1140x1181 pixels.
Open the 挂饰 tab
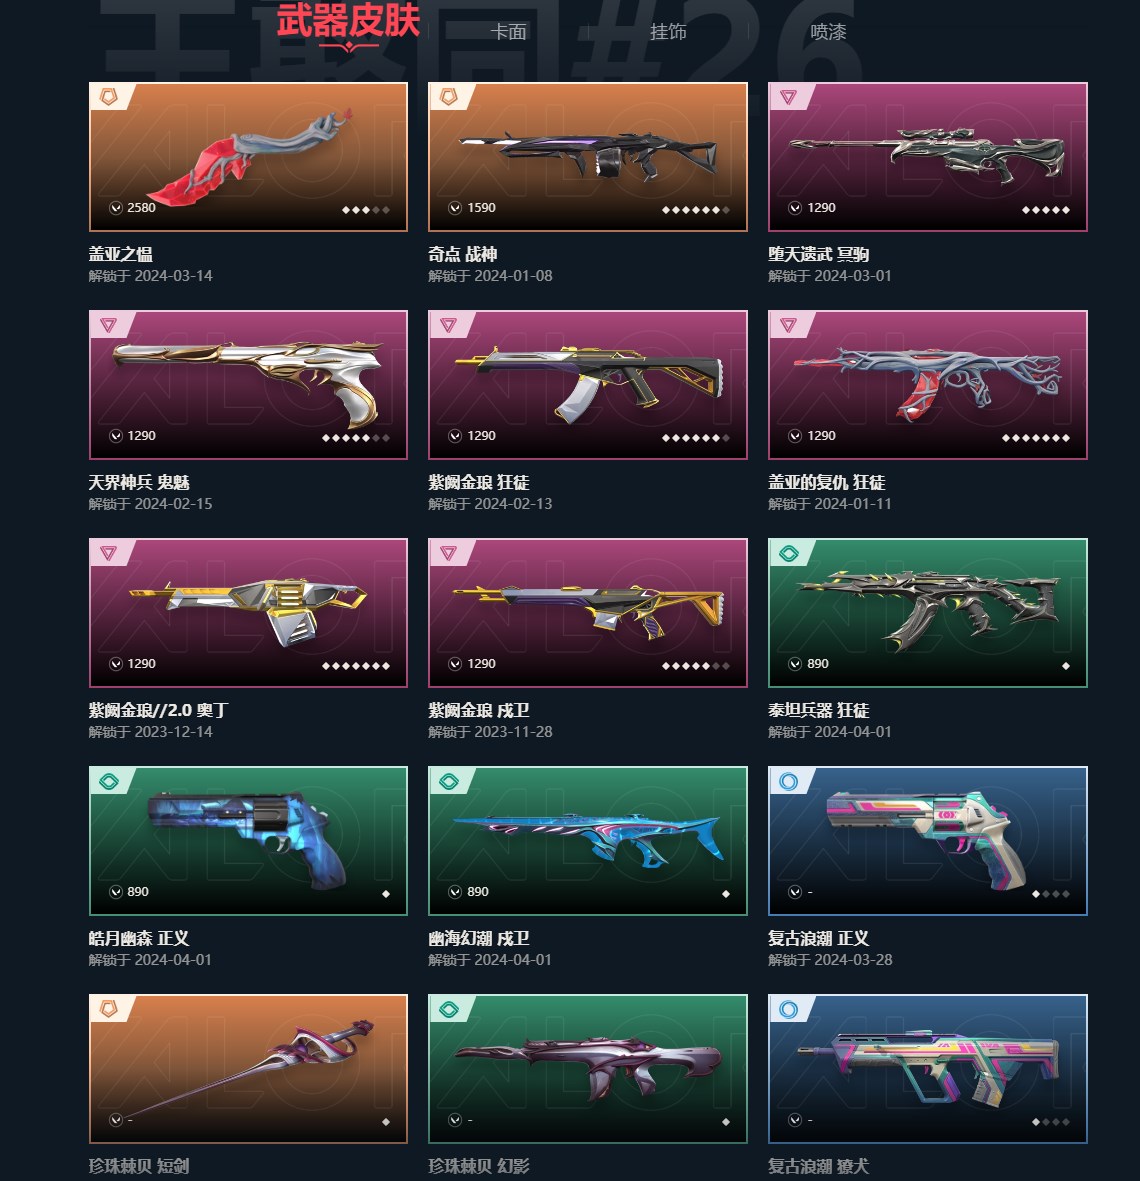668,32
